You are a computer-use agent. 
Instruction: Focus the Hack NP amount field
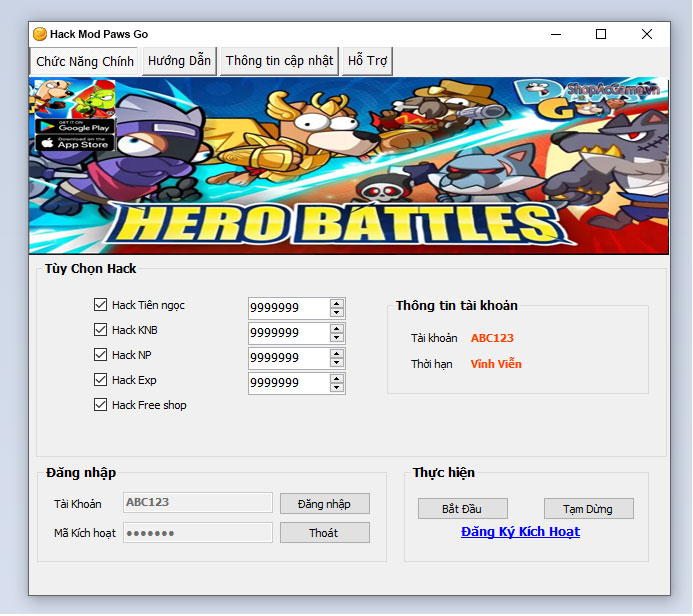pyautogui.click(x=289, y=358)
